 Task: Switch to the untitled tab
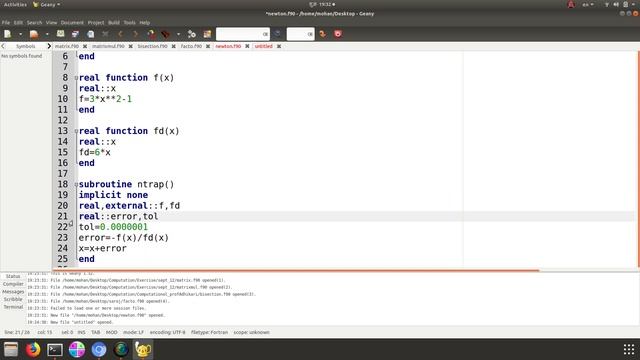tap(264, 47)
